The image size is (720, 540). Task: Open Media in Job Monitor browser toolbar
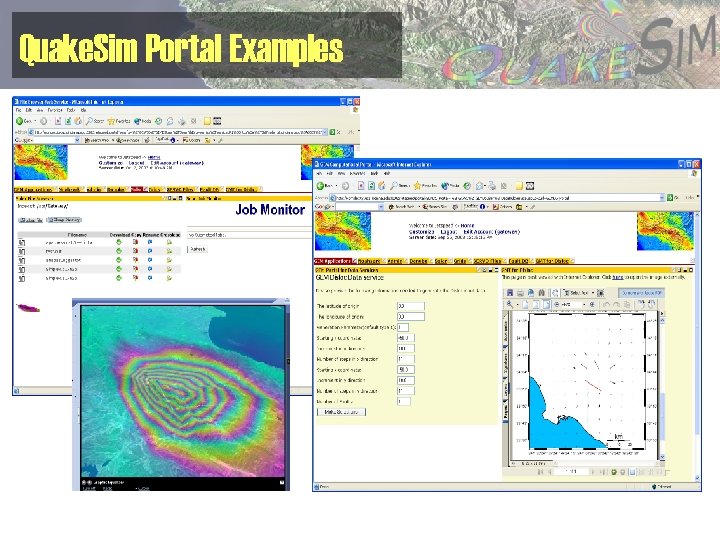point(143,121)
